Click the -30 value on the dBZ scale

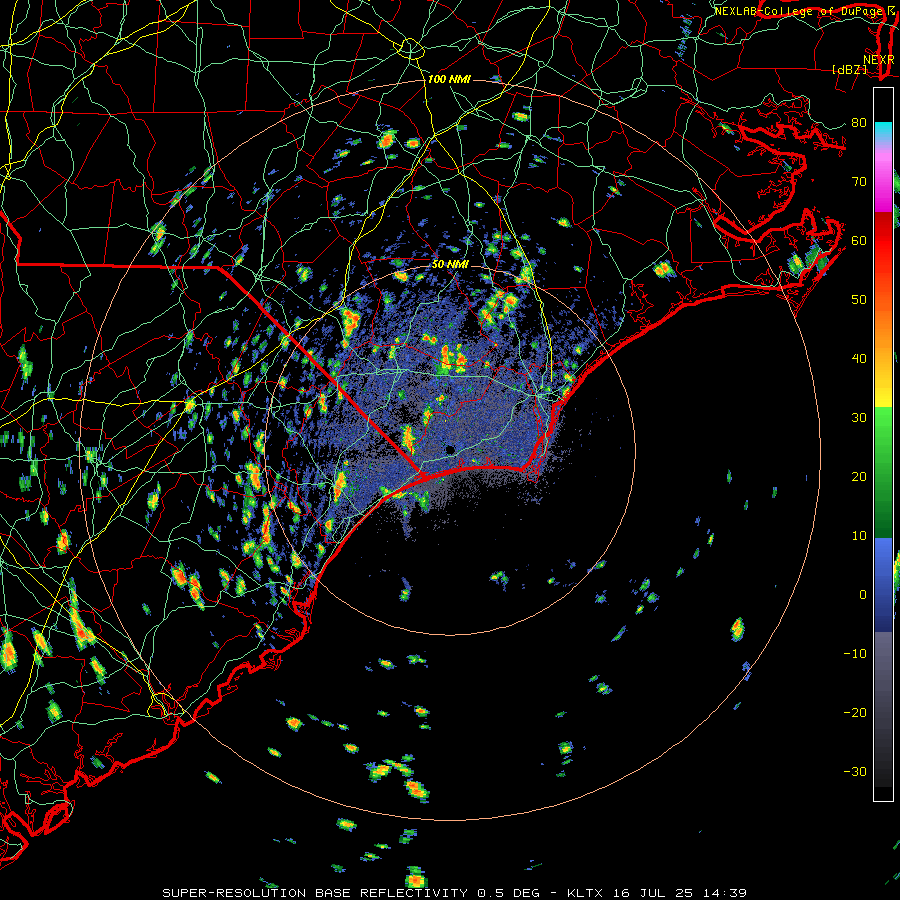point(855,771)
